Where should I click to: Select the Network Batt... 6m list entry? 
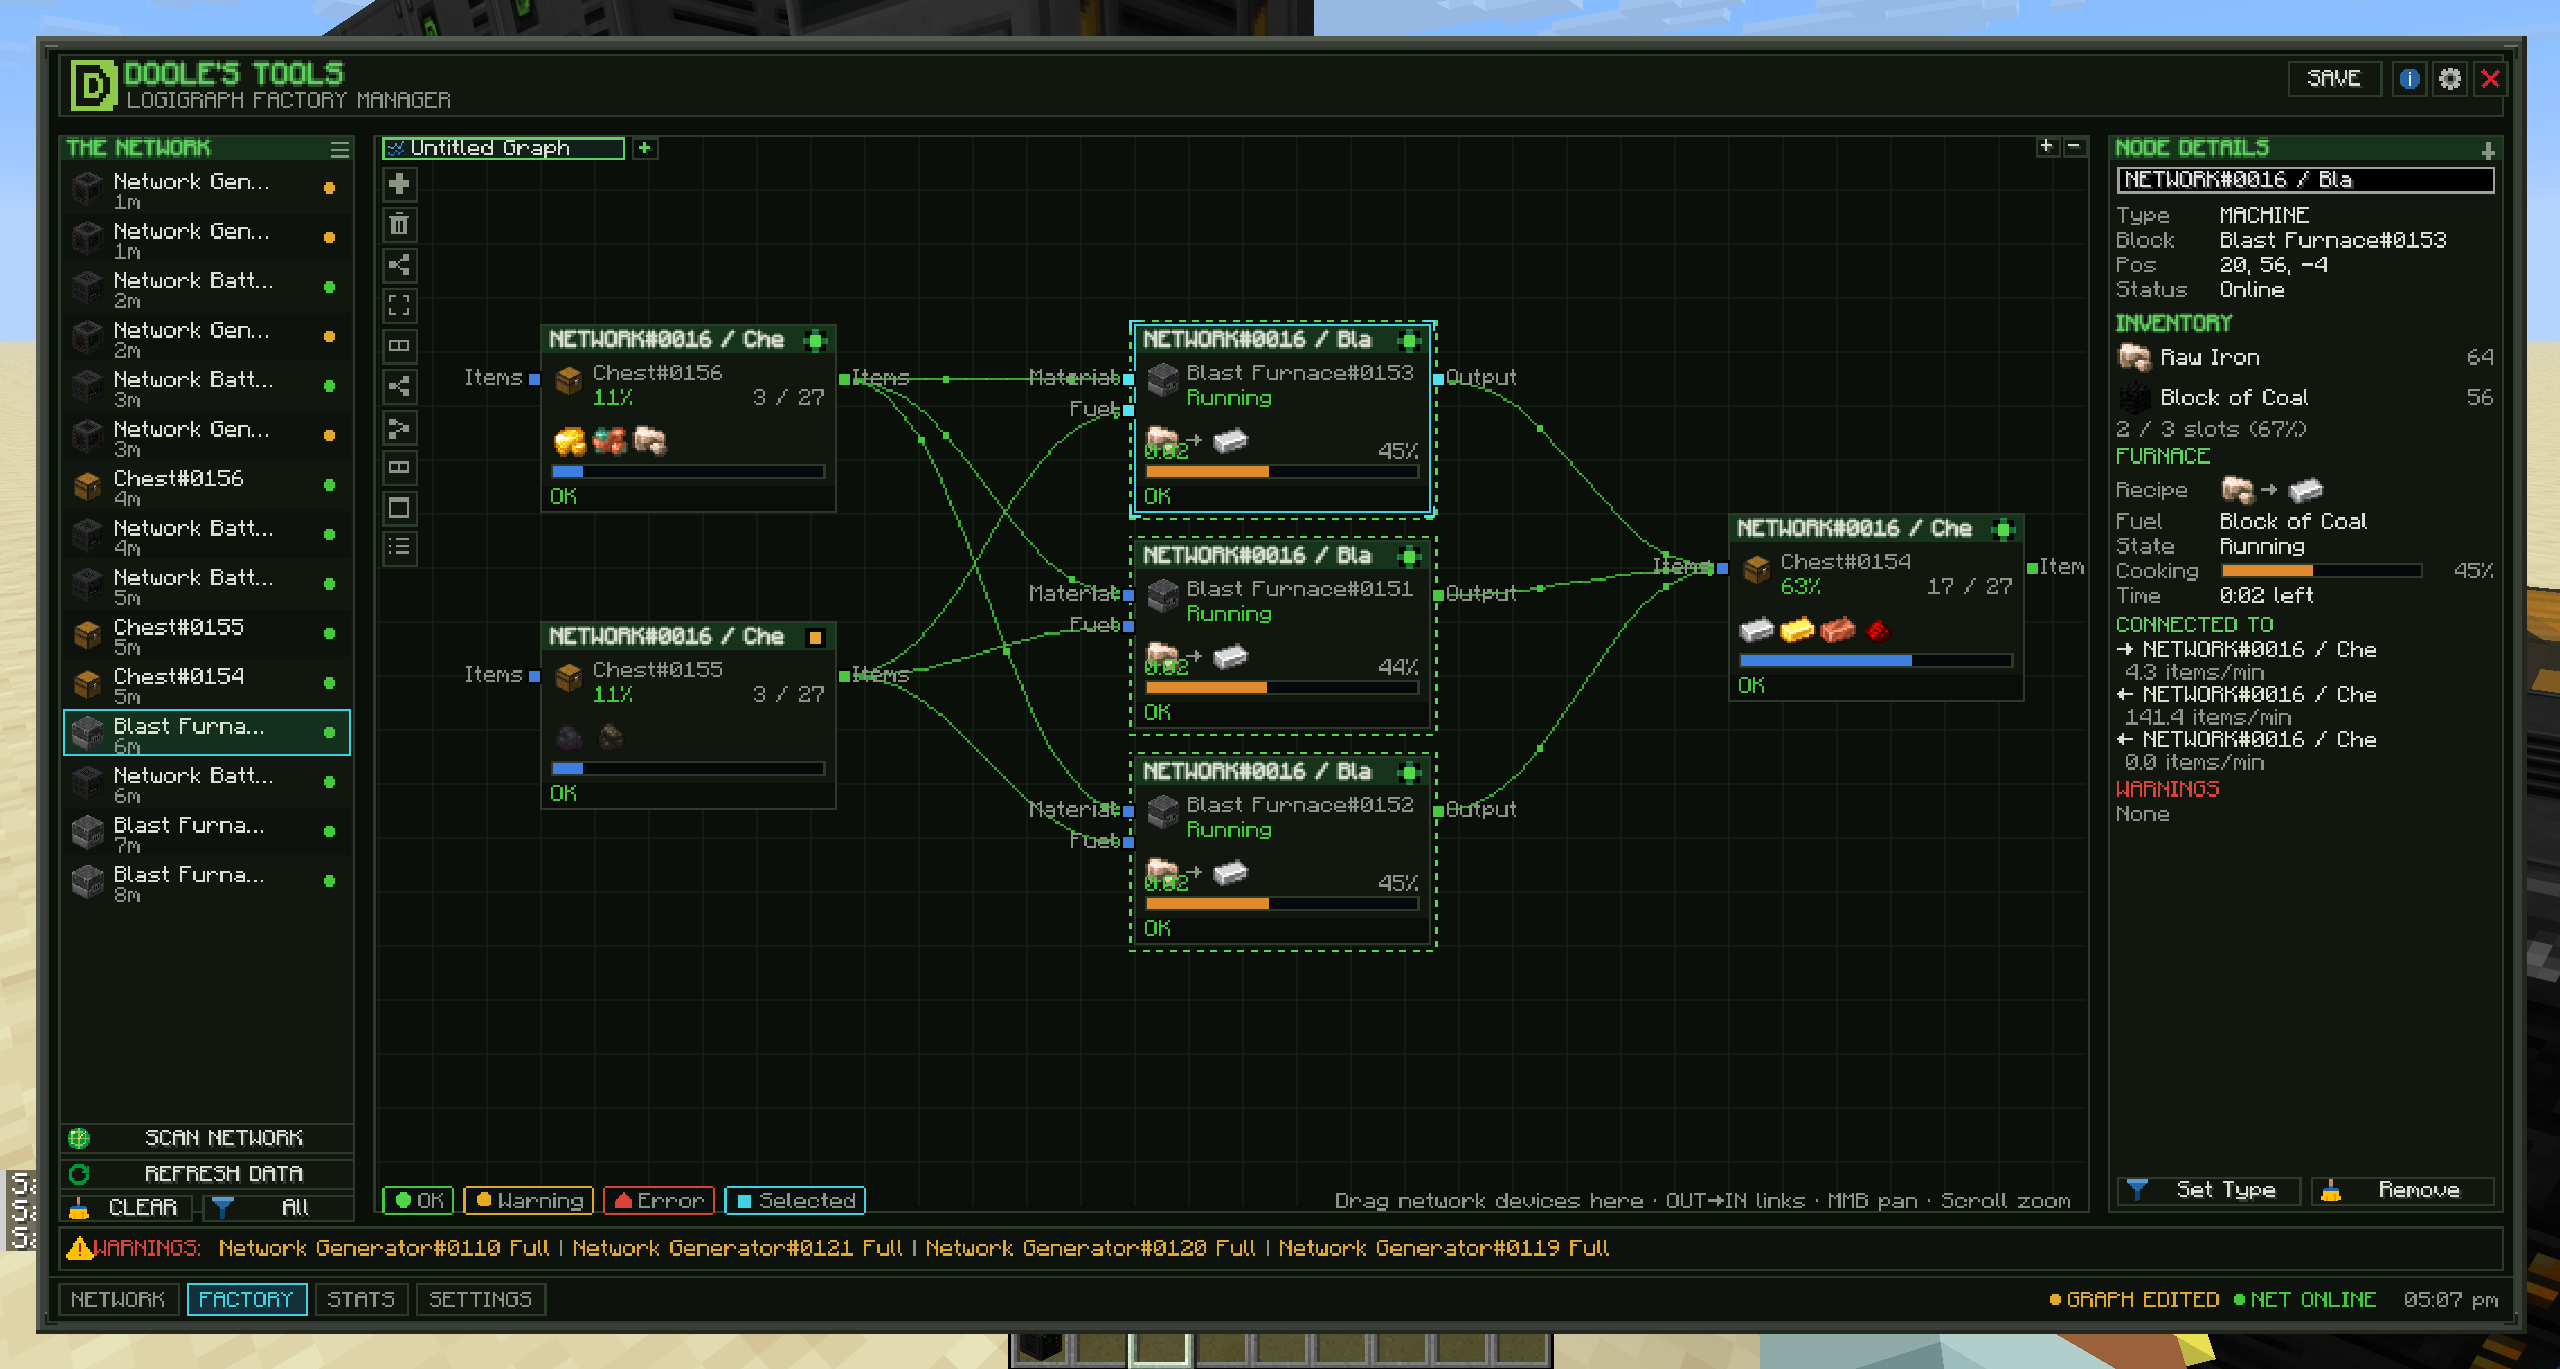[x=207, y=783]
